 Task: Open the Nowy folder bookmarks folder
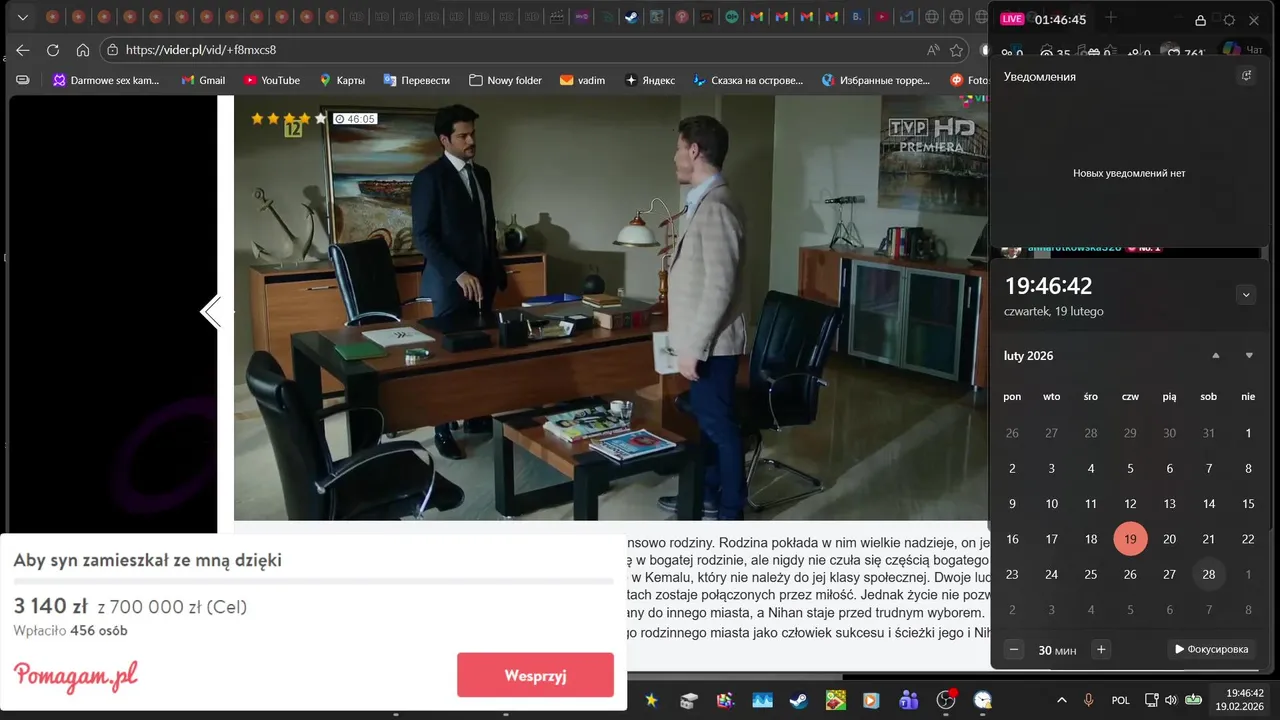(x=505, y=80)
